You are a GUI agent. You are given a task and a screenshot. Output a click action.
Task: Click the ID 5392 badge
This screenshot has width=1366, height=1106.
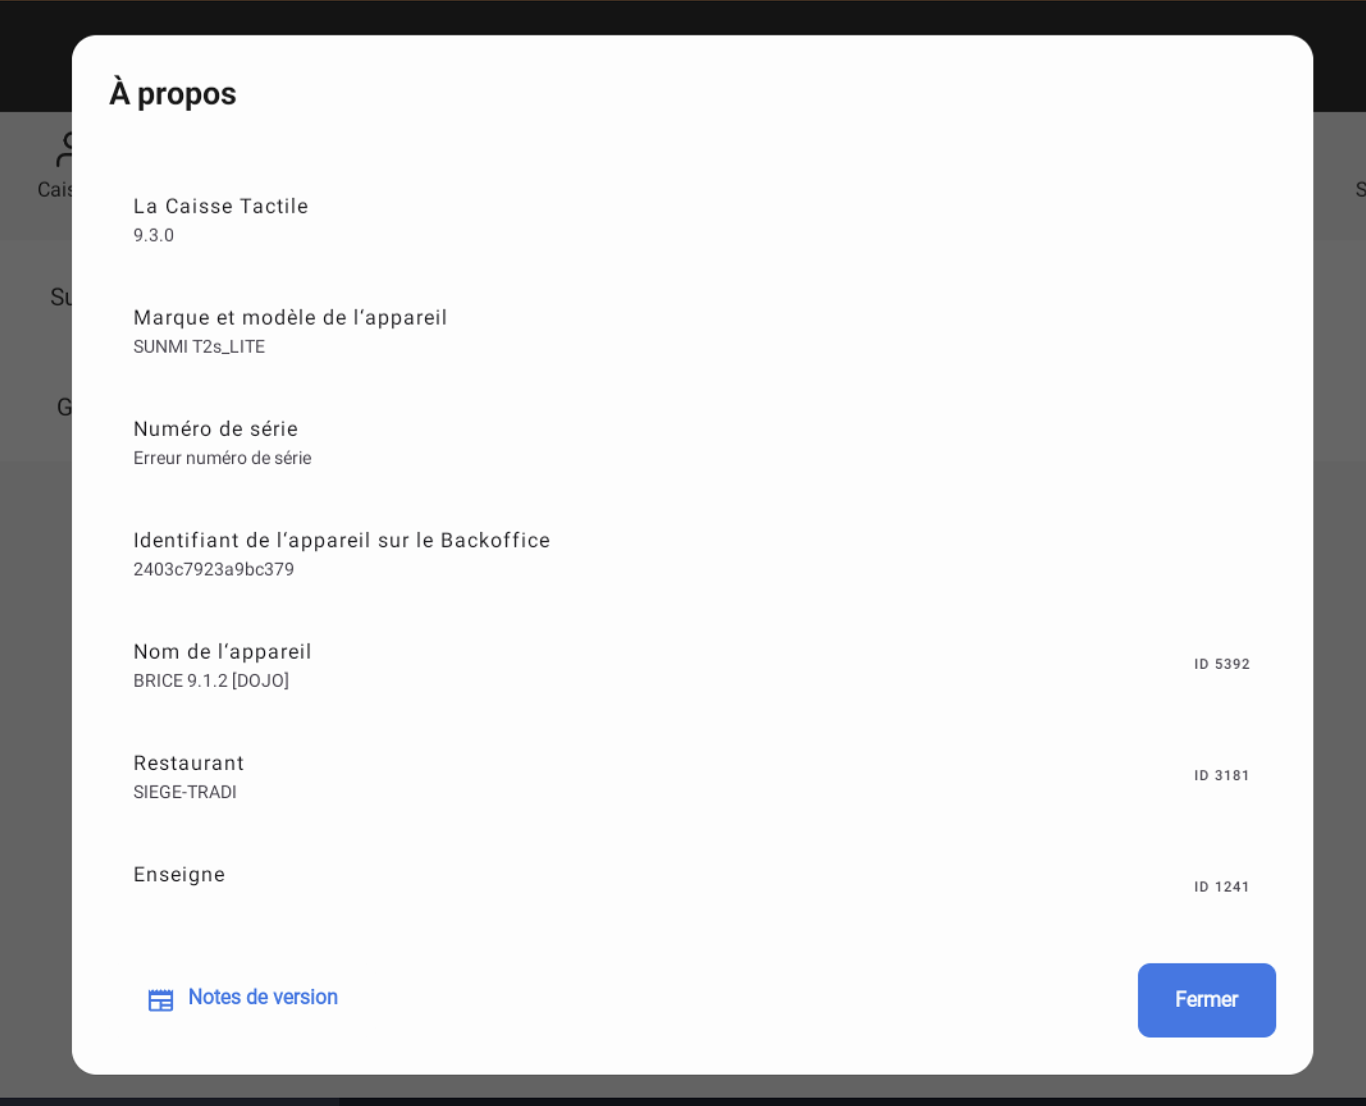[x=1221, y=664]
